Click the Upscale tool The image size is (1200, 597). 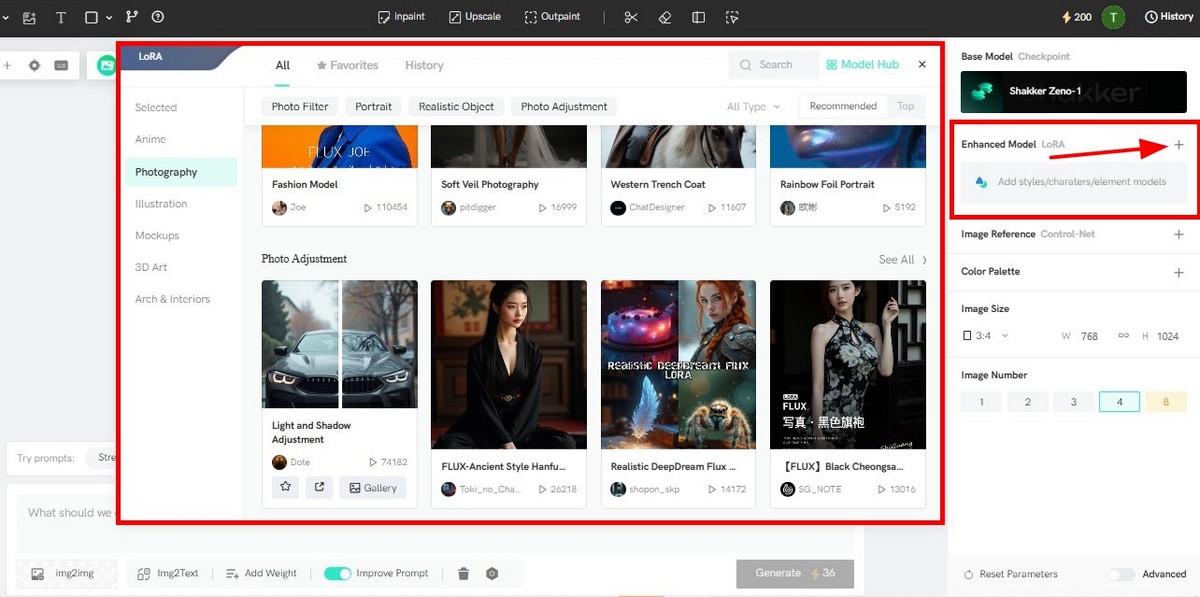pos(475,17)
